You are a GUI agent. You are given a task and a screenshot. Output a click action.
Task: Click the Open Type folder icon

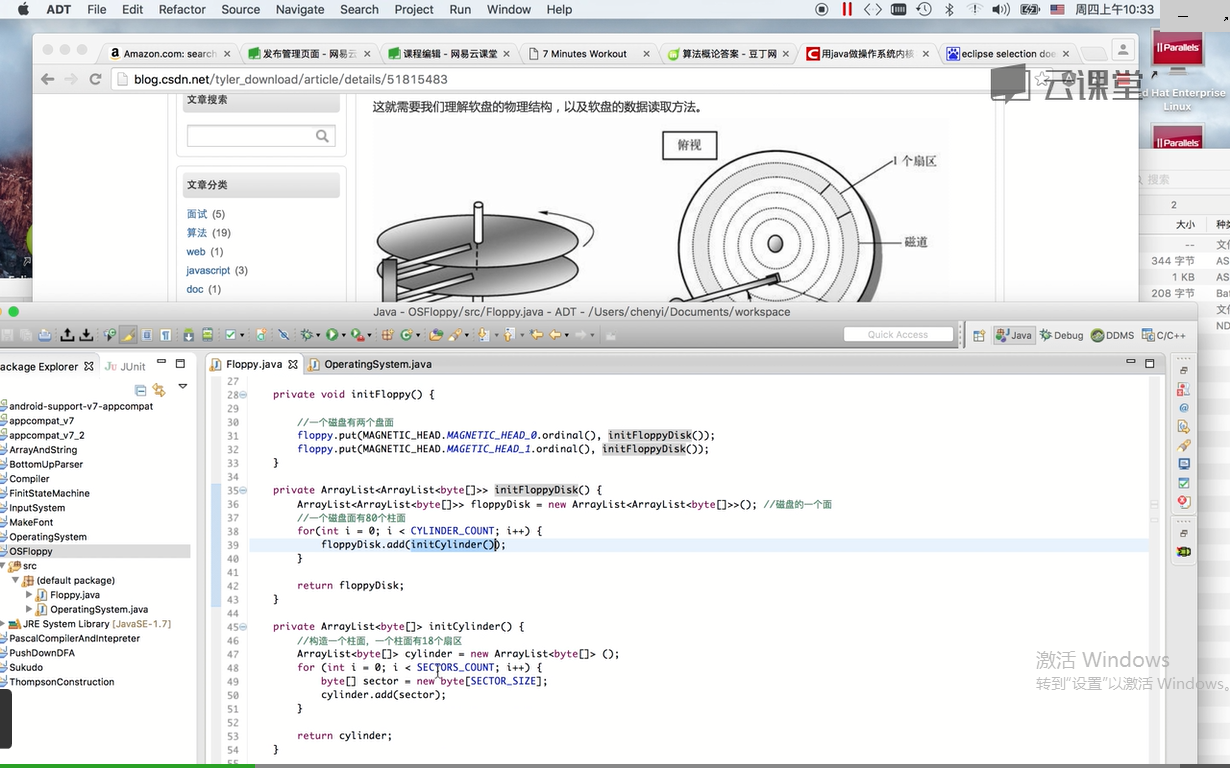[435, 335]
